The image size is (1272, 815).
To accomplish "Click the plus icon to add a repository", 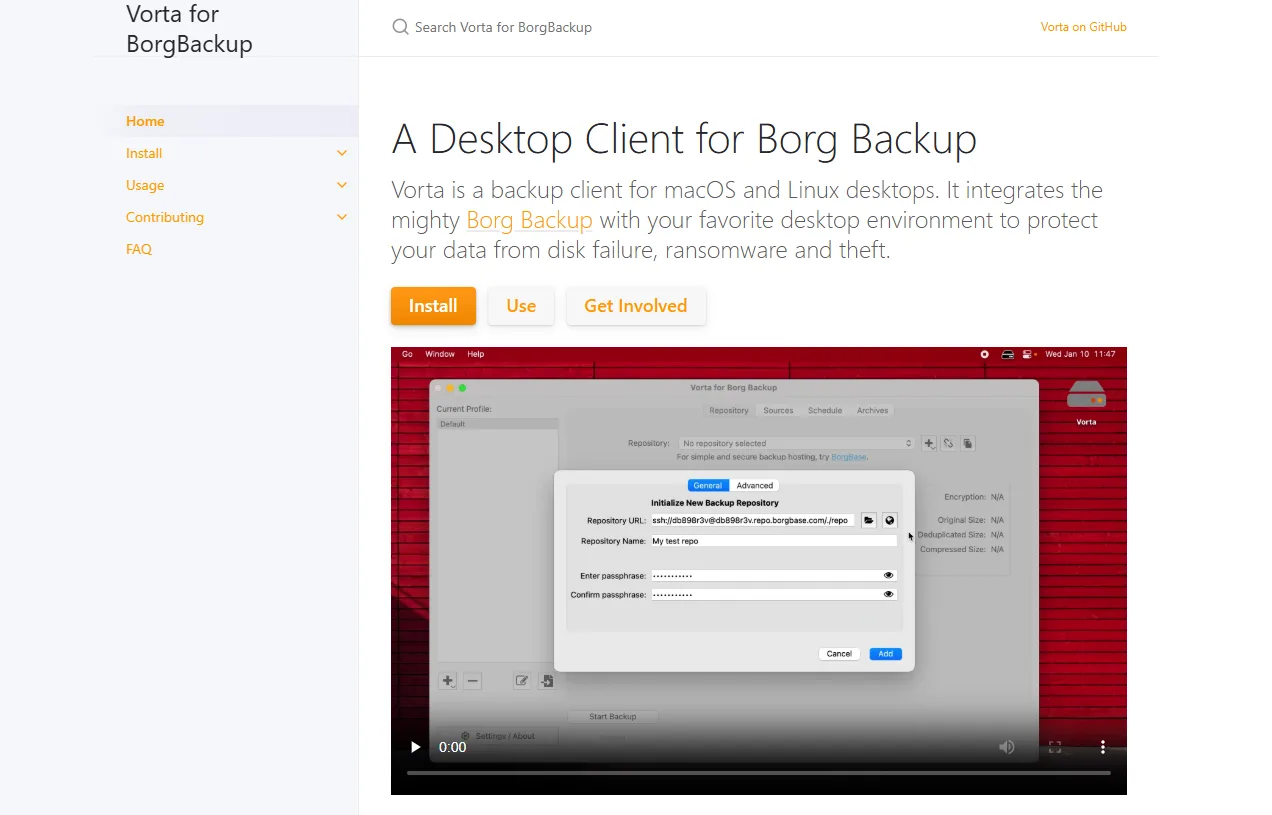I will point(929,443).
